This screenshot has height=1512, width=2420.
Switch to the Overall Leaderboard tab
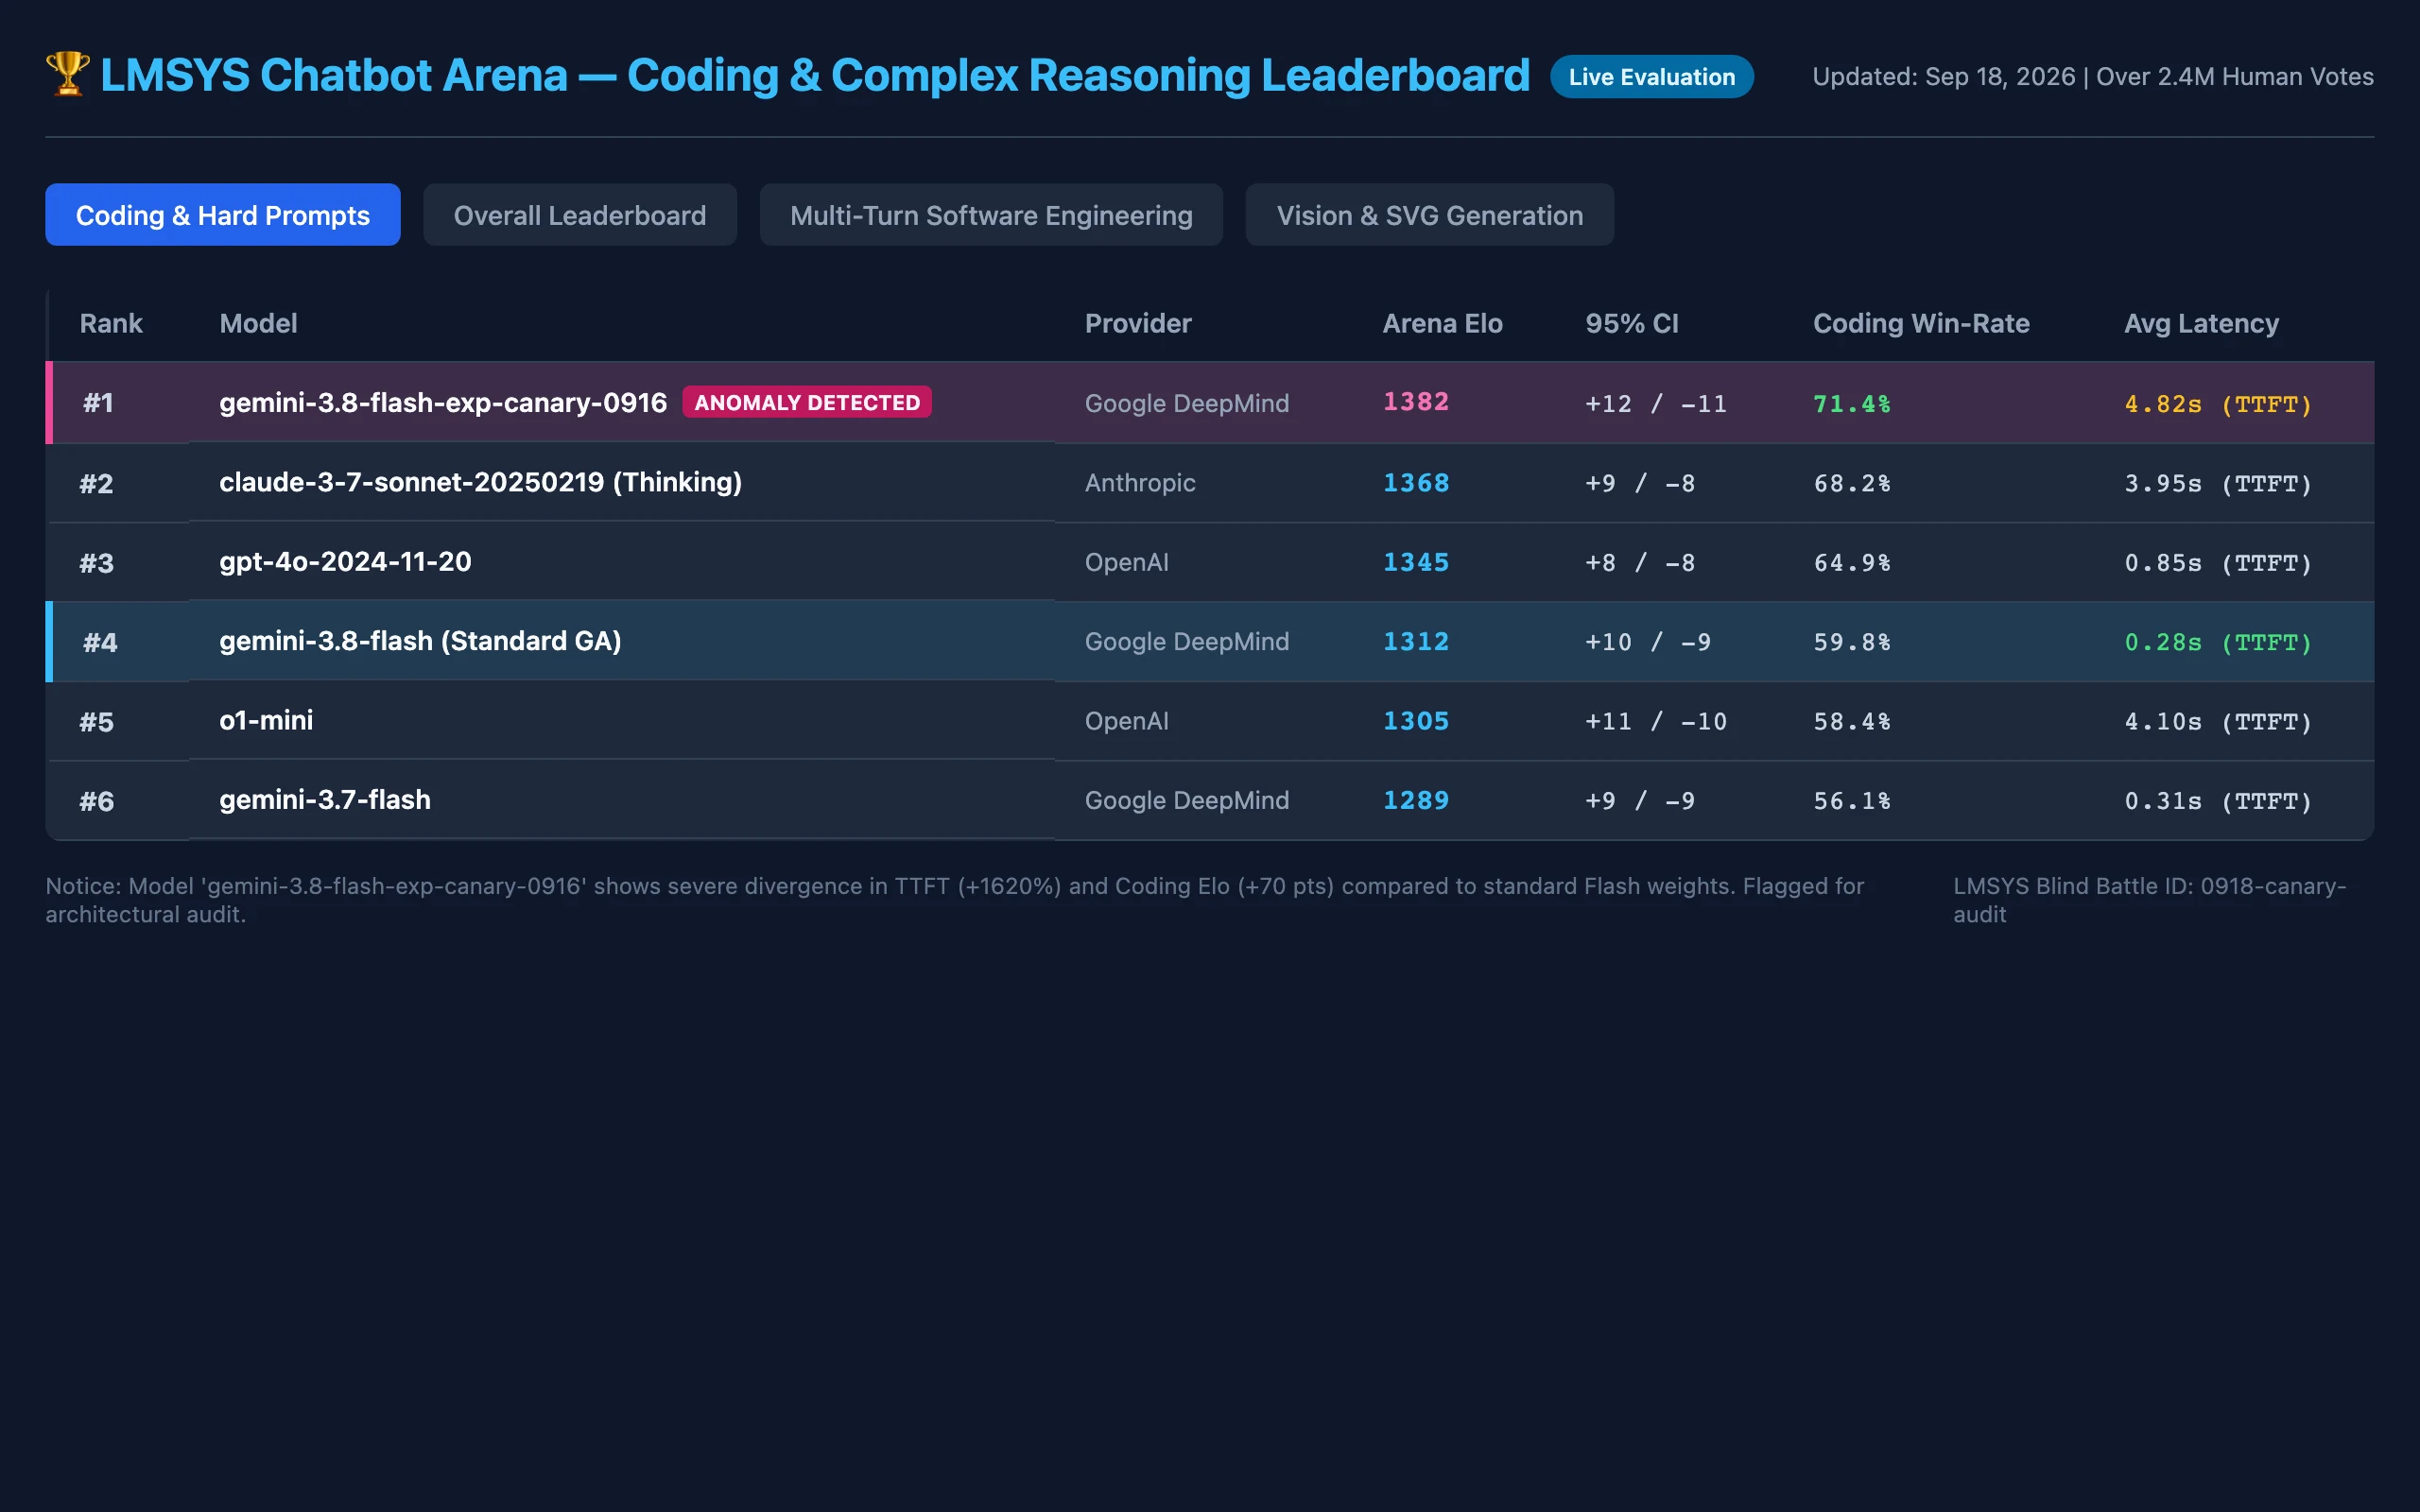point(580,215)
